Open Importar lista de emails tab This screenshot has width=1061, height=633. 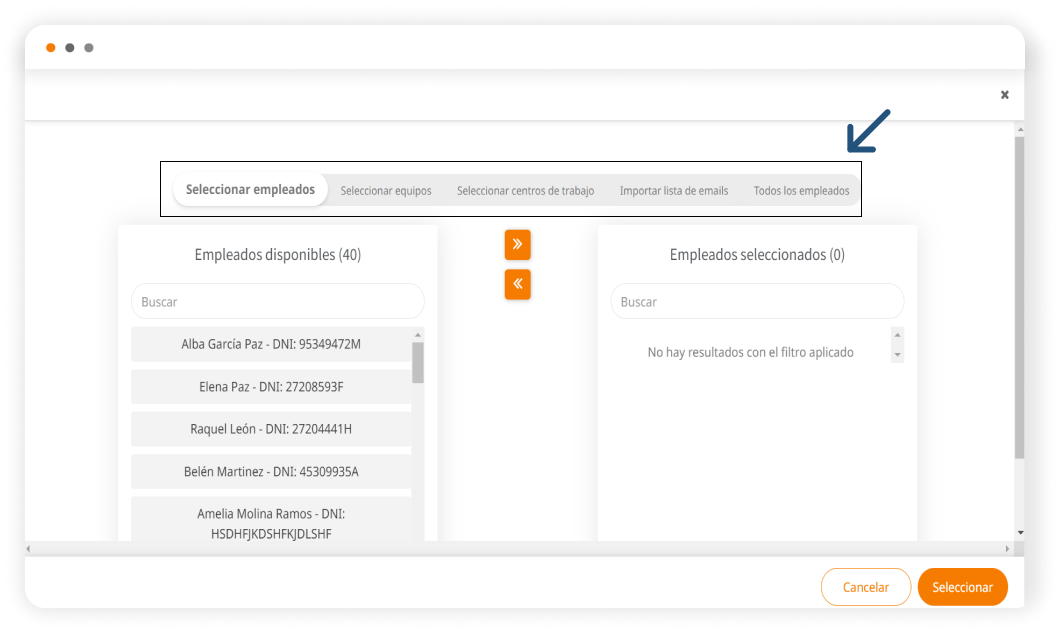coord(674,191)
